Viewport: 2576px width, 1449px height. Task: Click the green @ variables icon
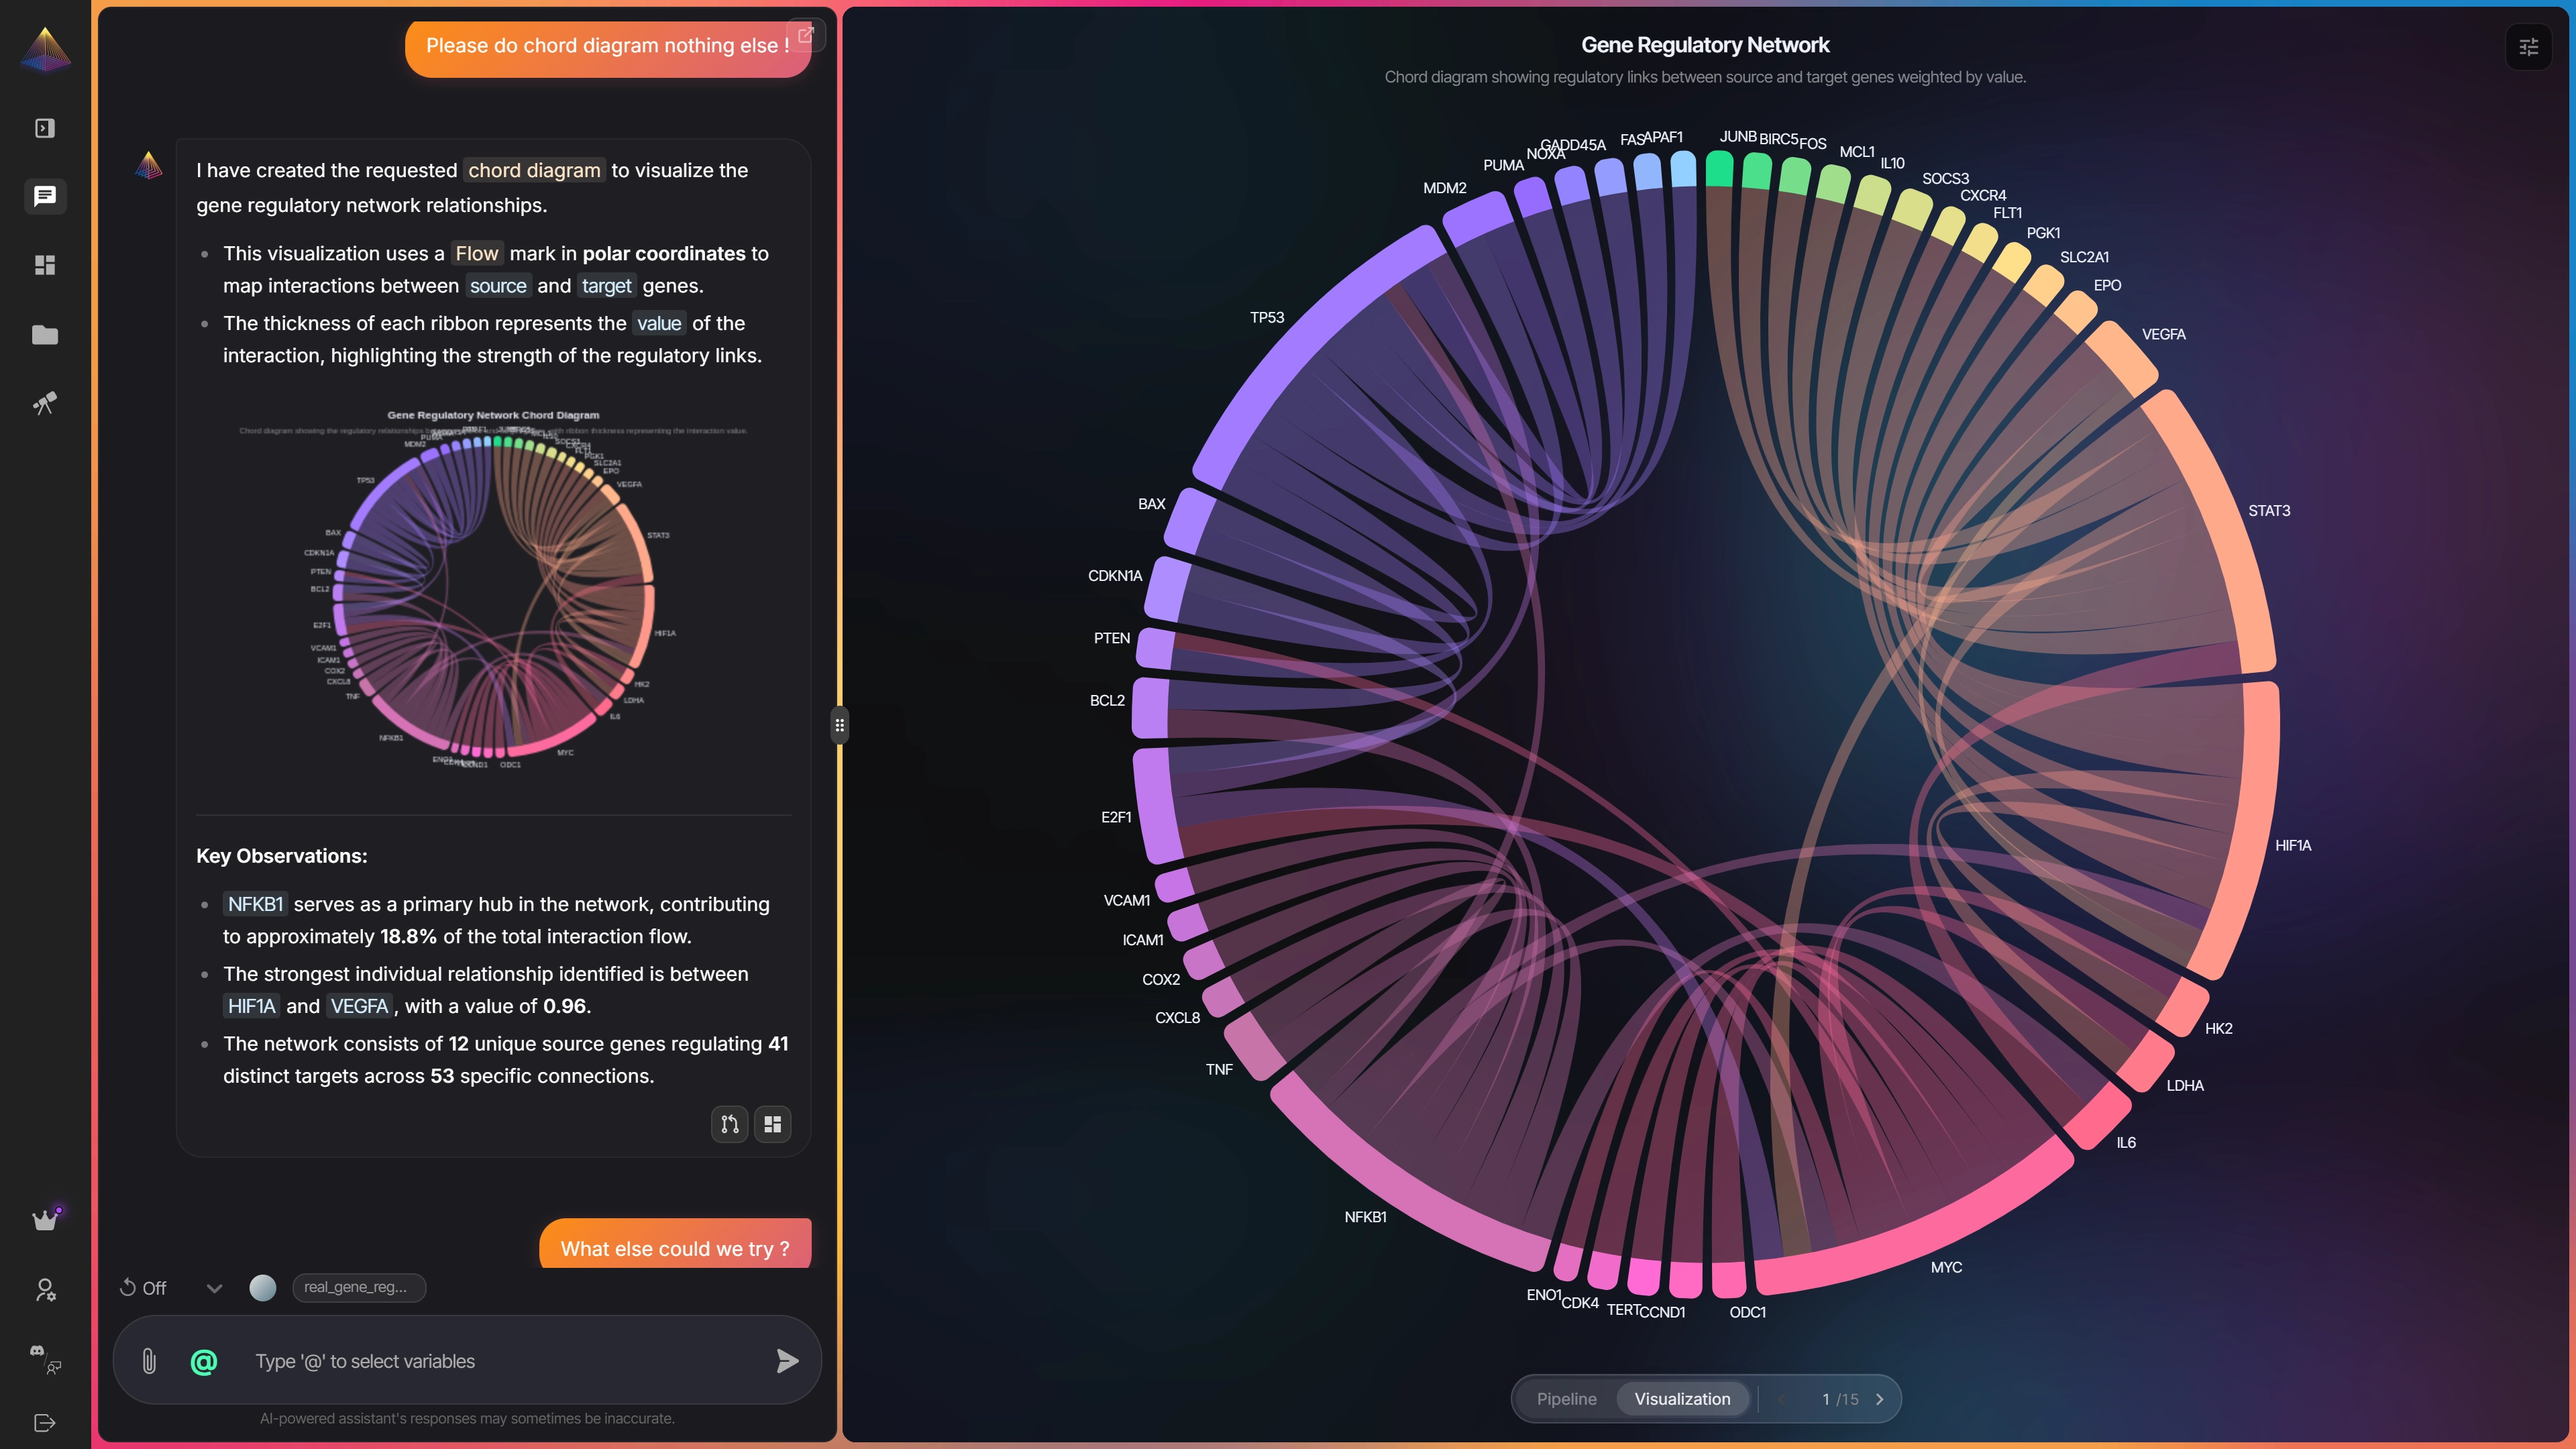204,1361
